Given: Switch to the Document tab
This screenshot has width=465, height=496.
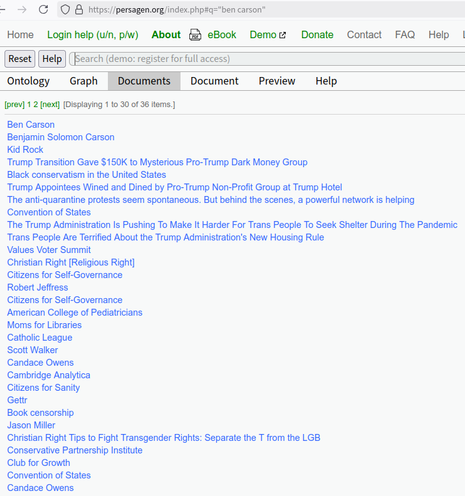Looking at the screenshot, I should [x=214, y=81].
